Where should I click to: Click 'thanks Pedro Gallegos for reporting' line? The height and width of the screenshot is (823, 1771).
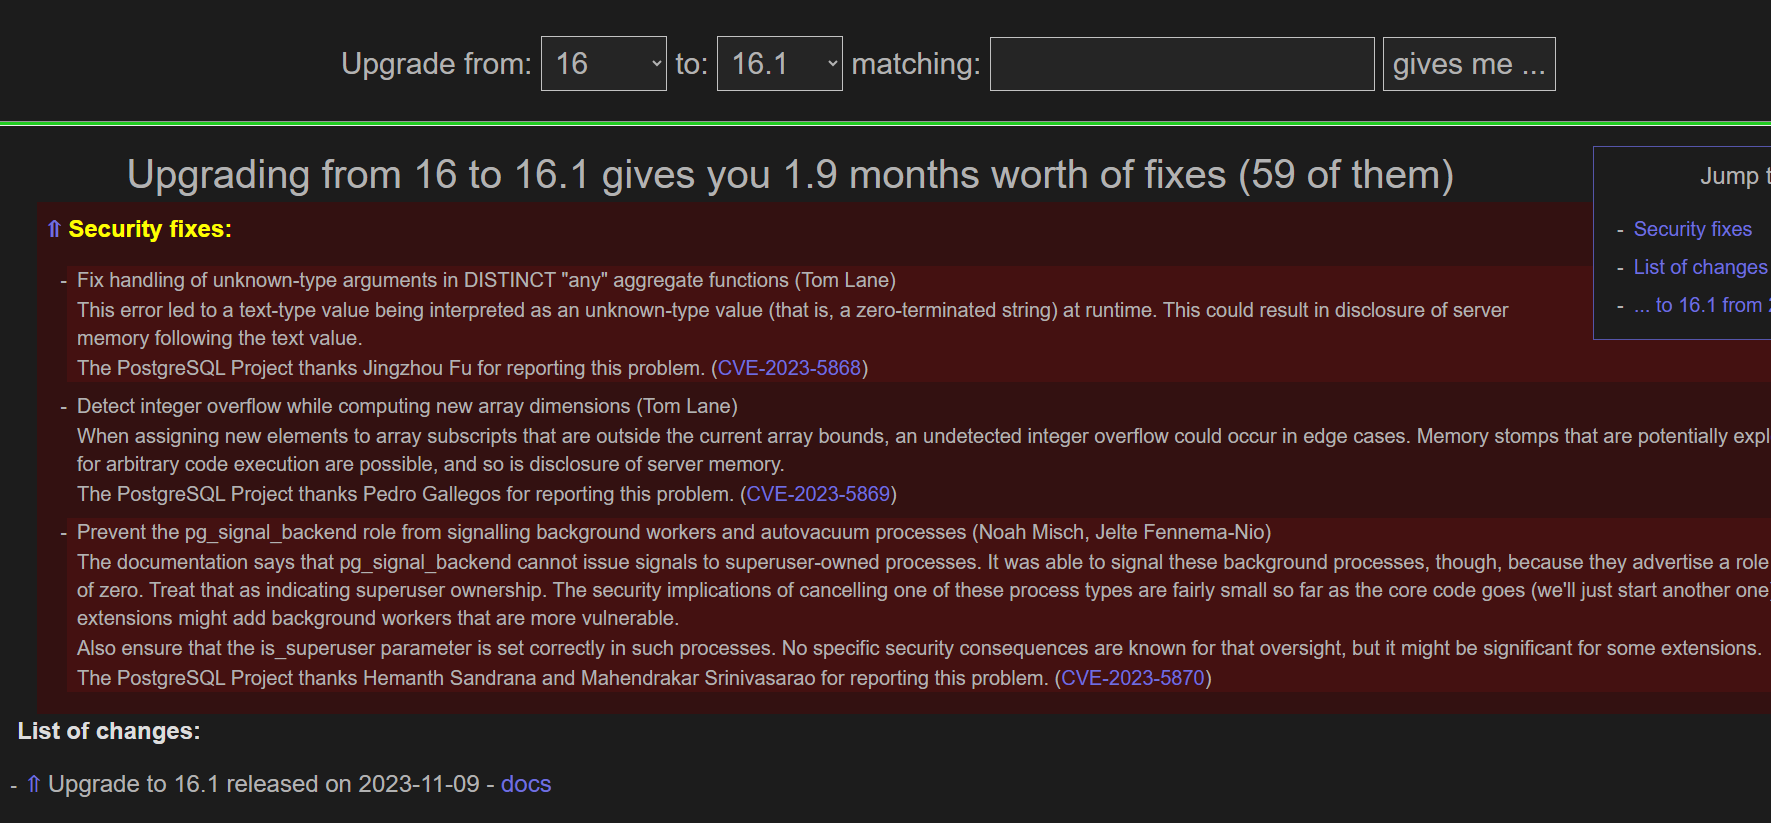coord(487,494)
